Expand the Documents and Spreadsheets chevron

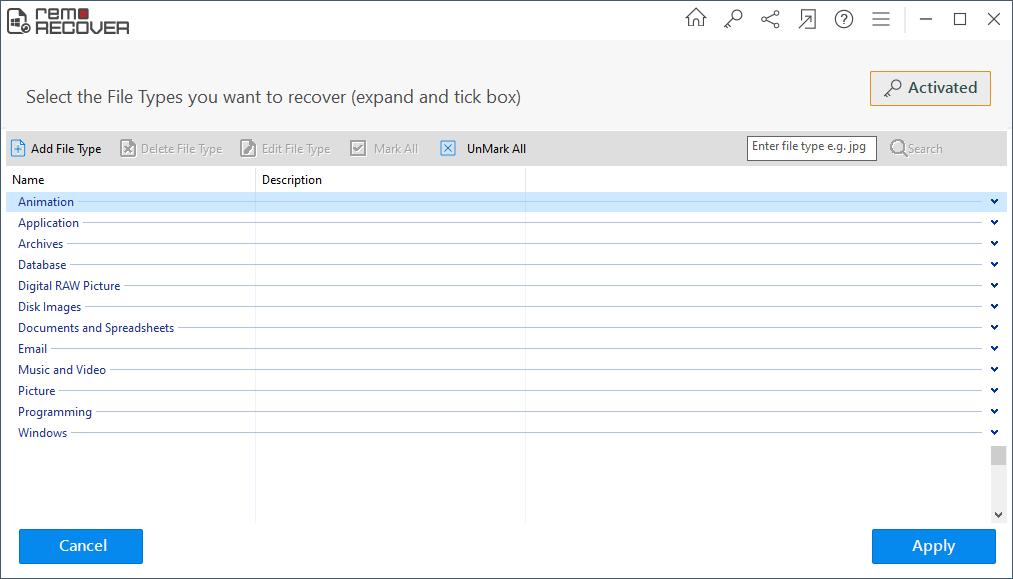tap(994, 328)
